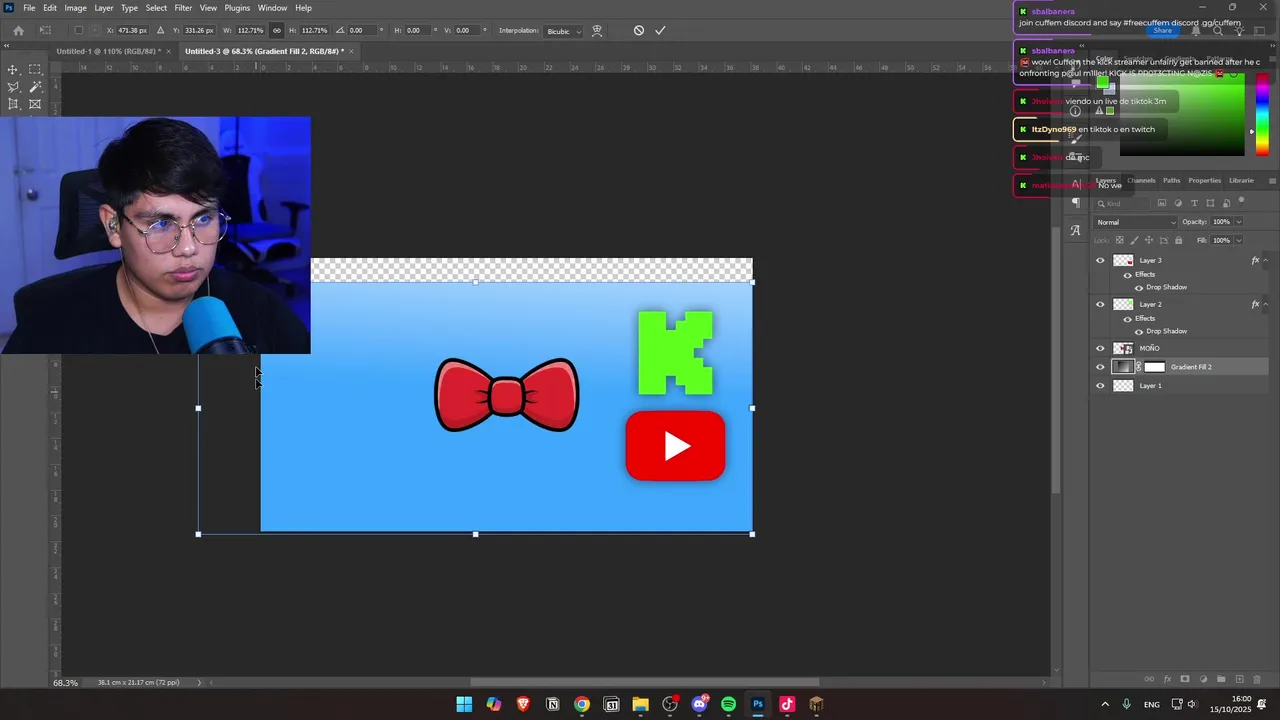Collapse Layer 2 effects list

click(x=1266, y=305)
